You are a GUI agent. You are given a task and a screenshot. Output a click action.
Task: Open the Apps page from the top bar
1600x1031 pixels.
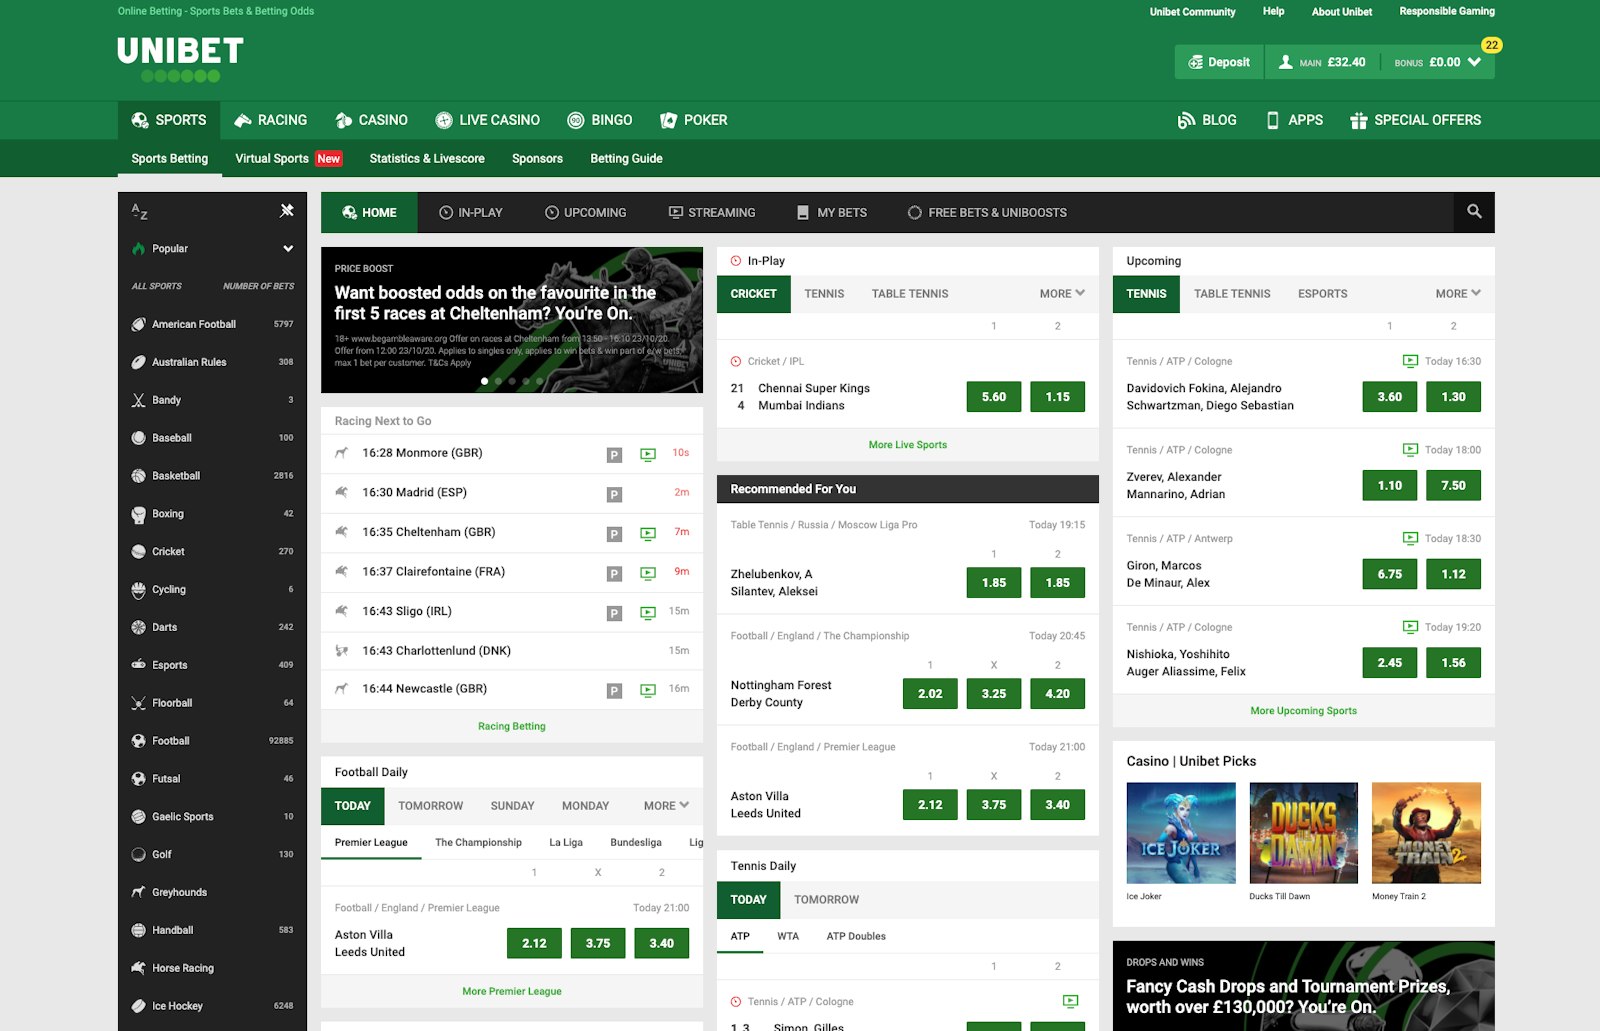click(1295, 120)
